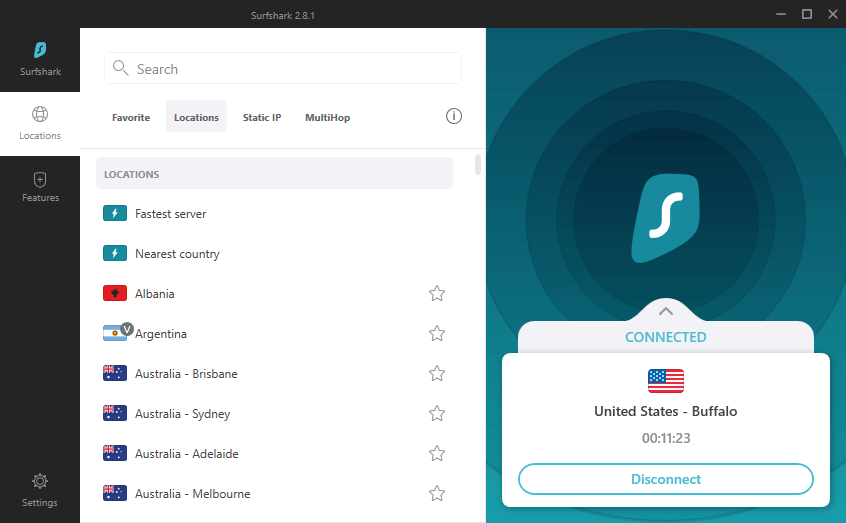Favorite Argentina with its star
846x523 pixels.
[x=437, y=334]
